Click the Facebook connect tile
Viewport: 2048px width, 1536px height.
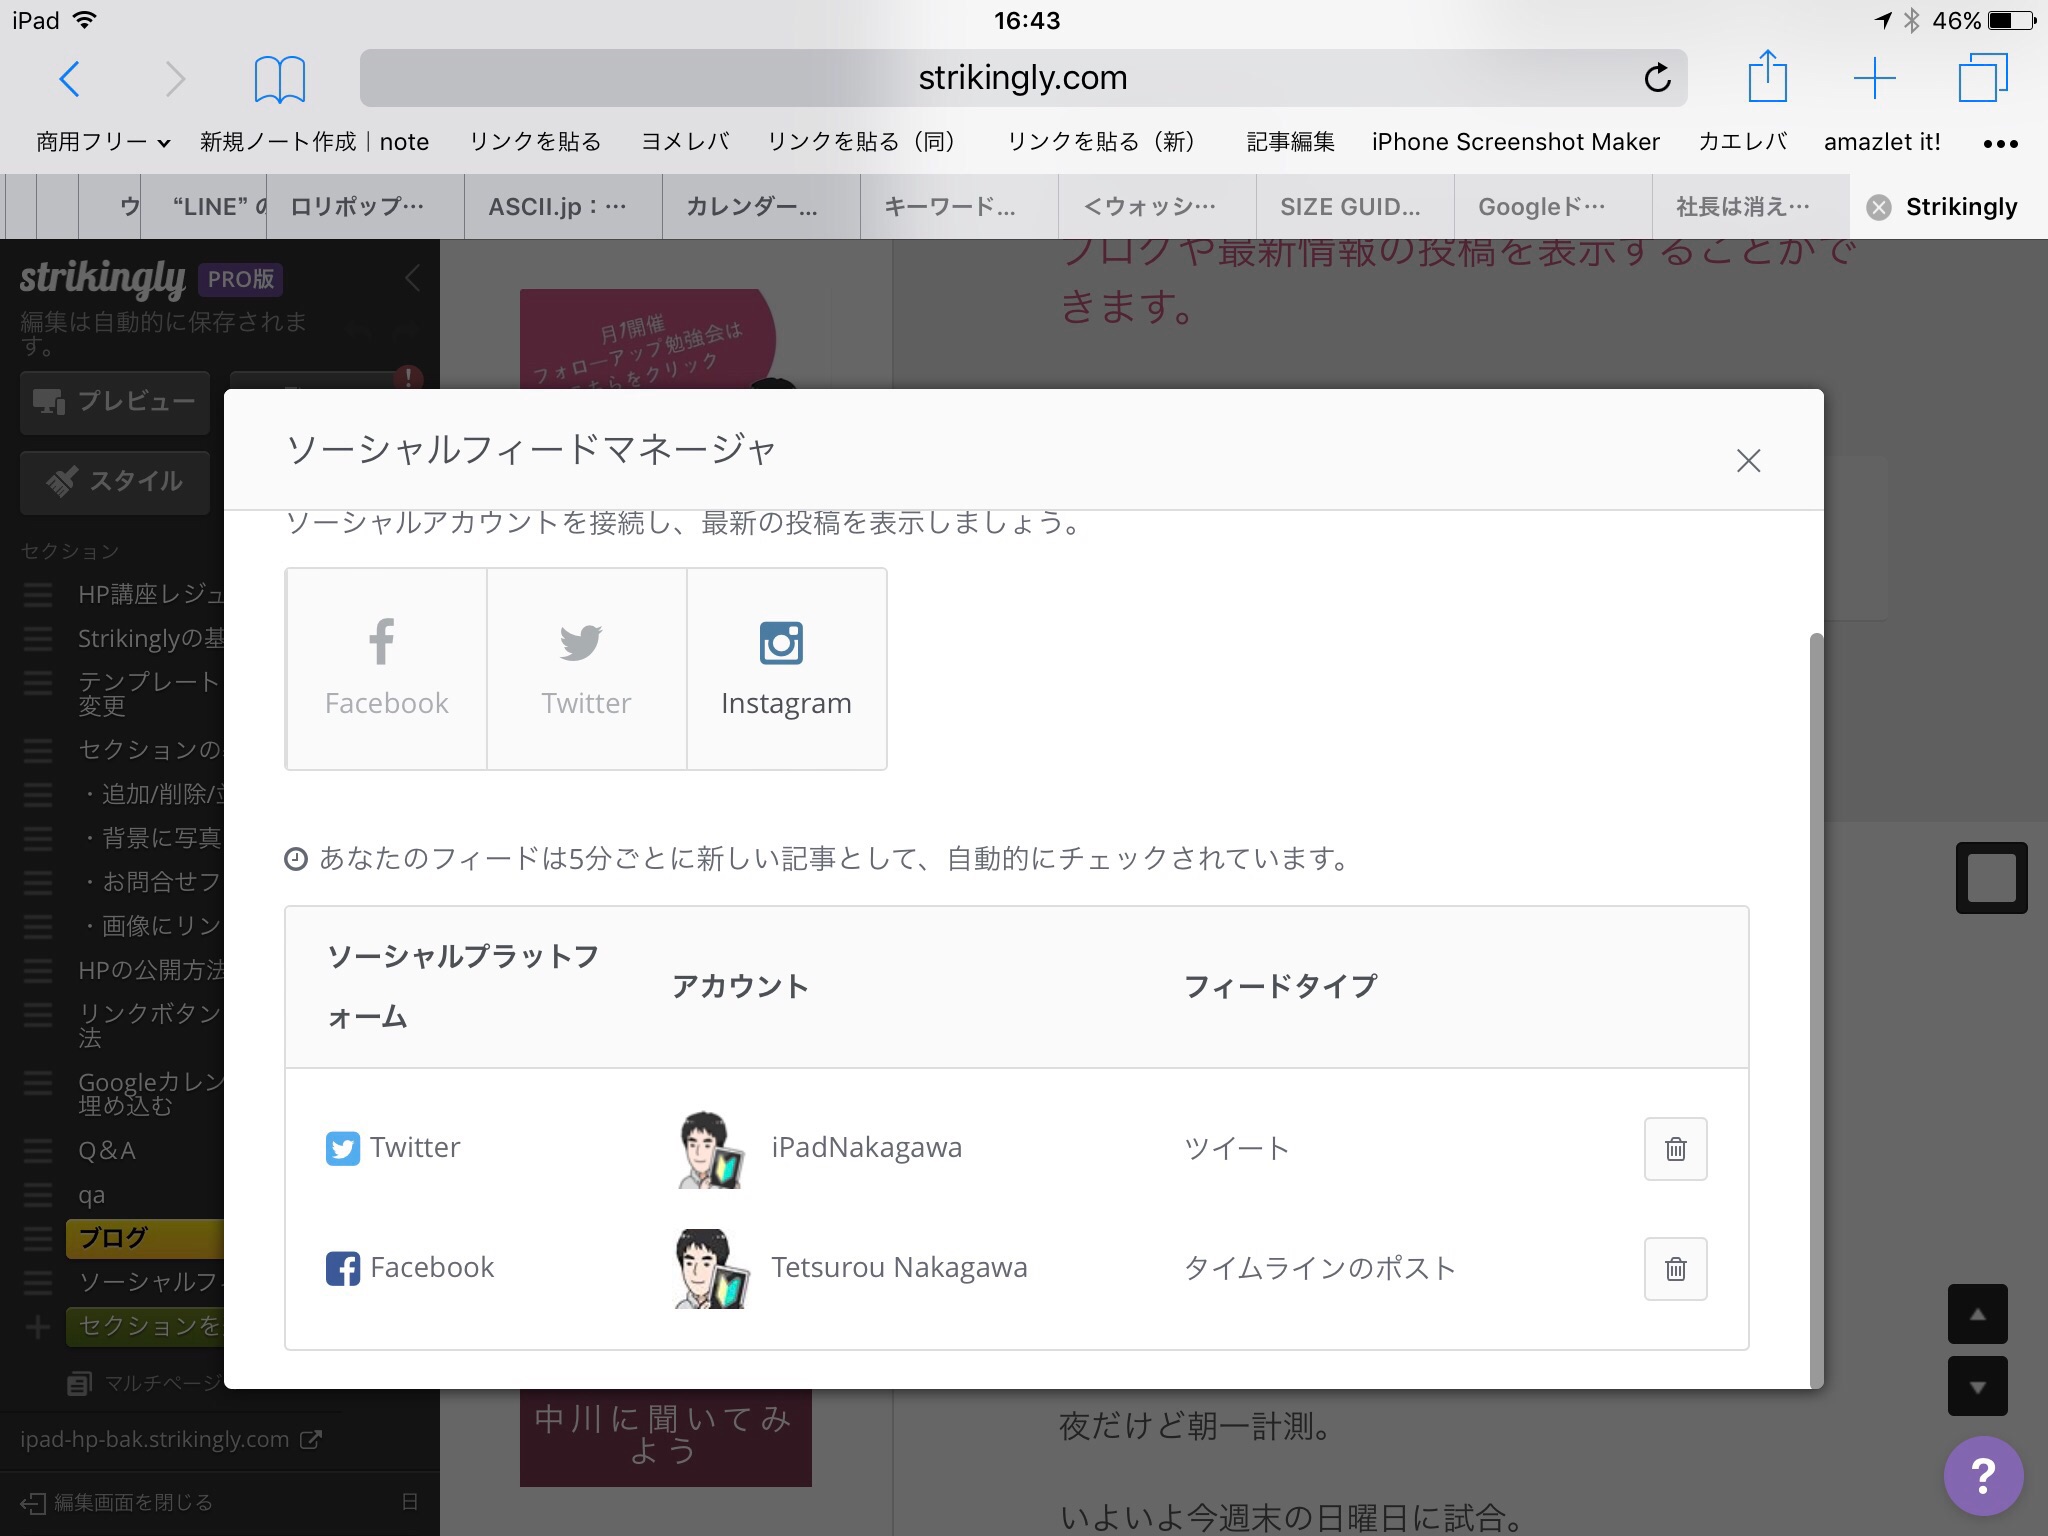386,669
